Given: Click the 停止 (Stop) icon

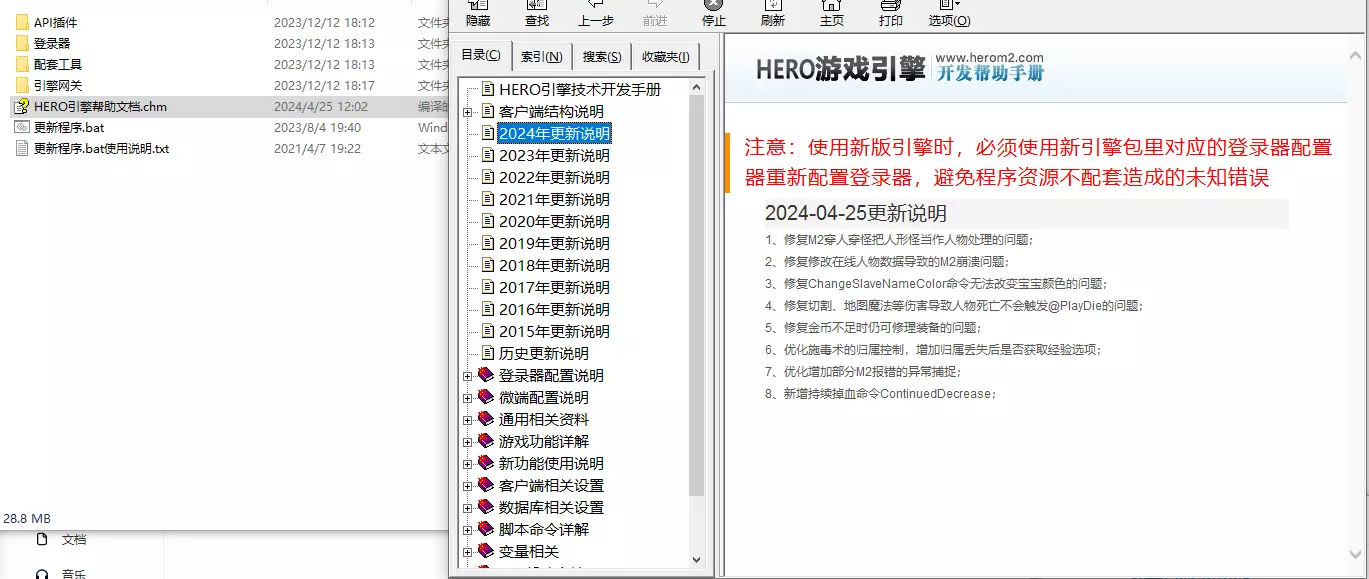Looking at the screenshot, I should (712, 14).
